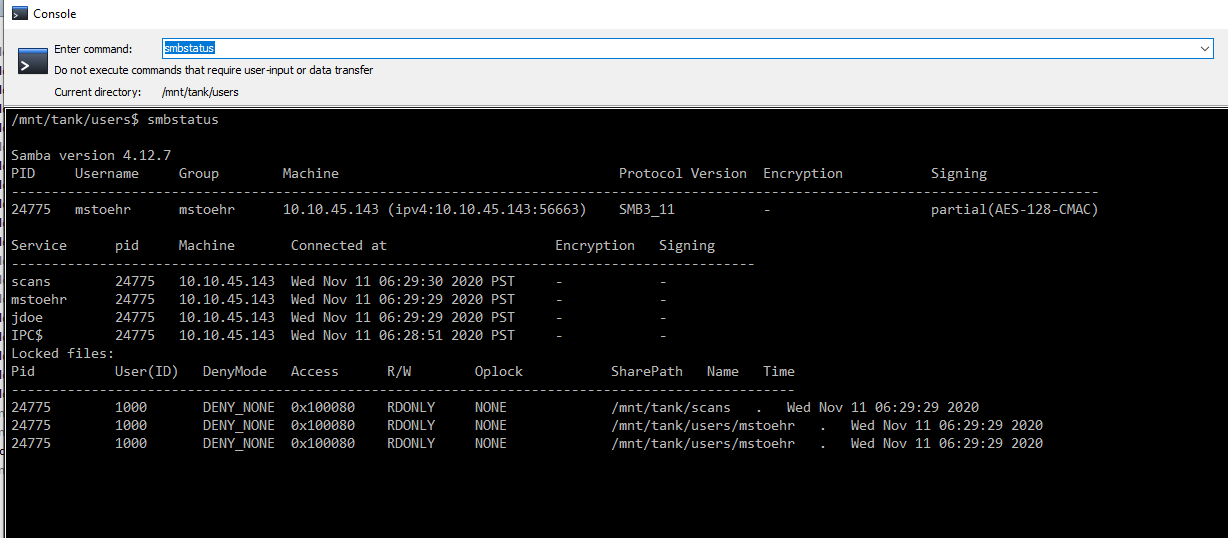
Task: Click the Enter command label
Action: pyautogui.click(x=93, y=49)
